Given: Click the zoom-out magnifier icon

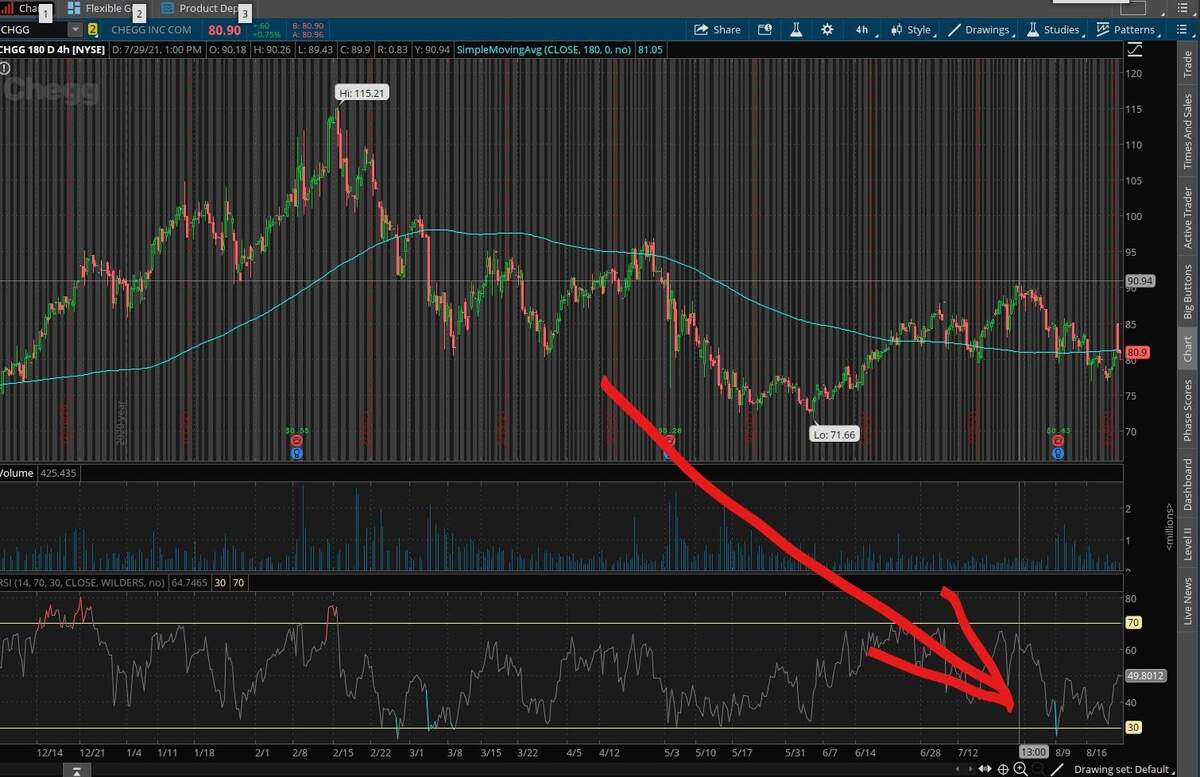Looking at the screenshot, I should coord(1039,768).
